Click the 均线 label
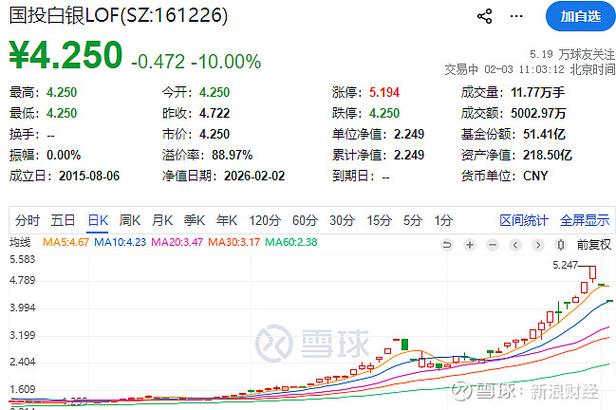The width and height of the screenshot is (616, 410). (x=20, y=242)
